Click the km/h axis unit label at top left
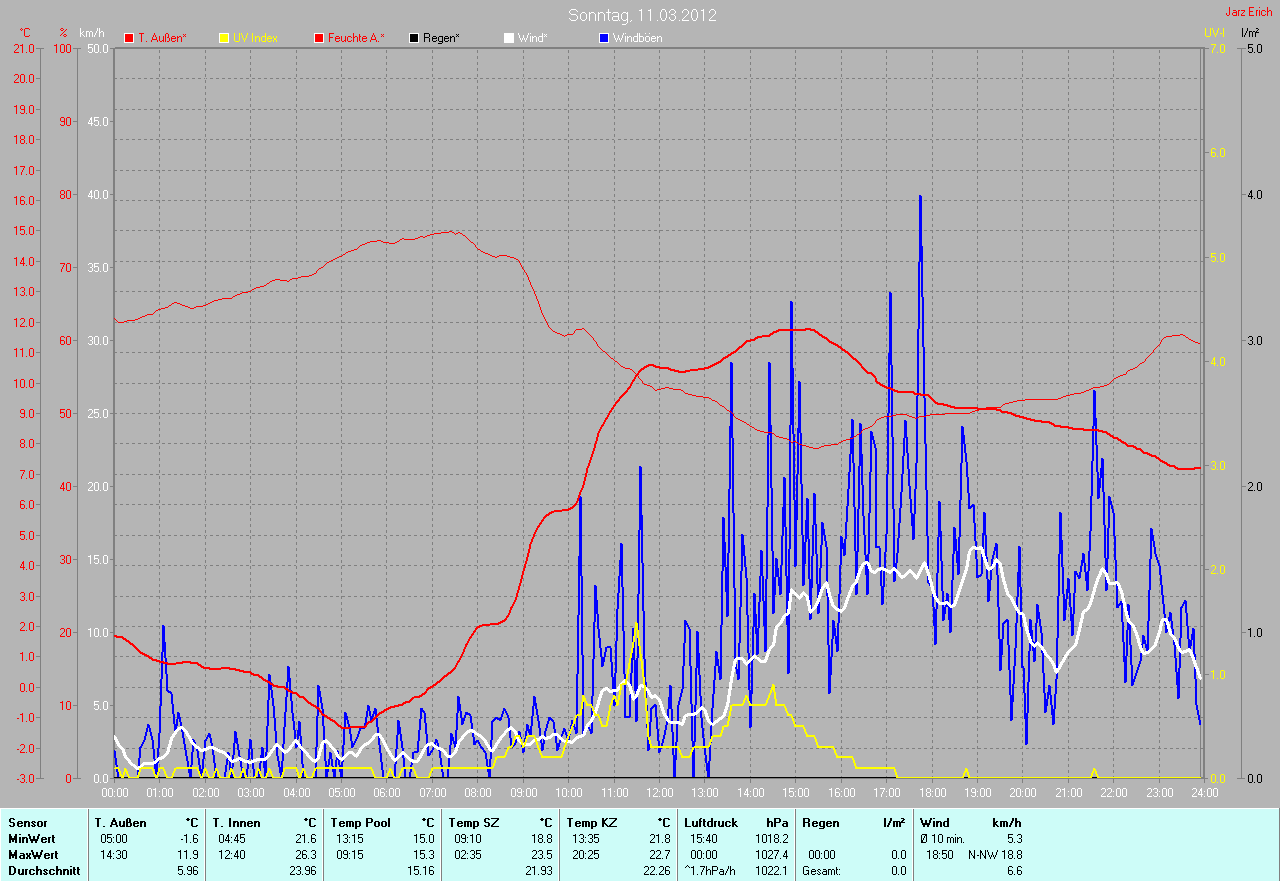Screen dimensions: 1280x881 [92, 33]
